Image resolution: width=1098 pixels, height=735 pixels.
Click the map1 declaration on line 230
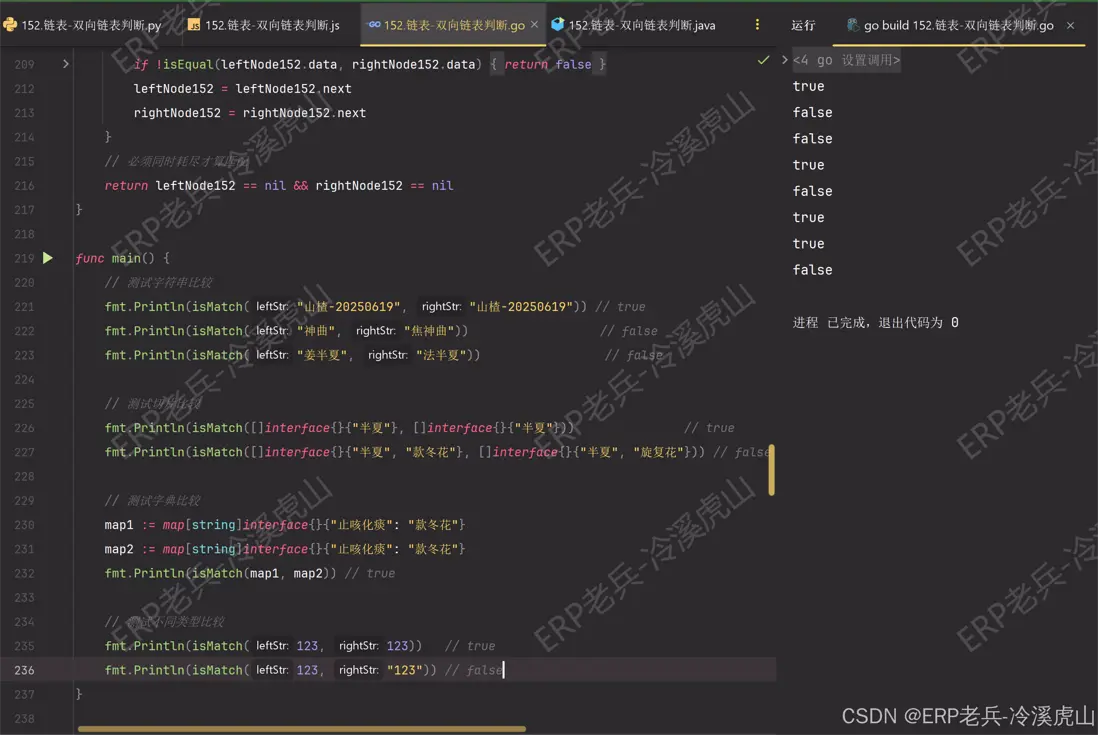[x=285, y=525]
